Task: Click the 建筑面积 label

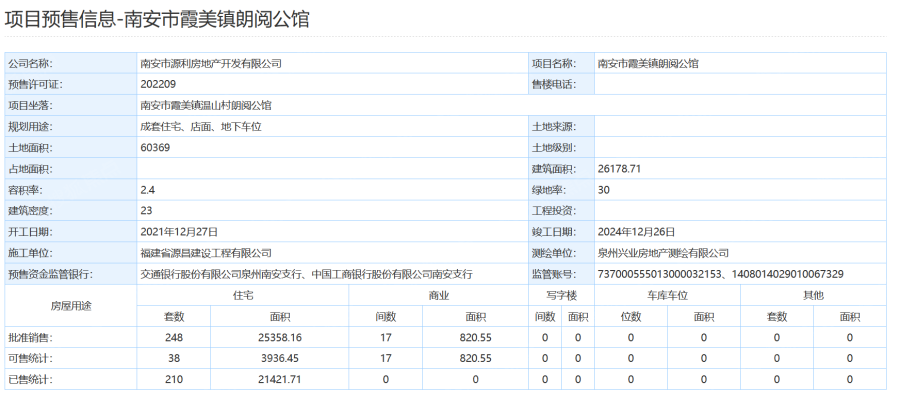Action: click(554, 169)
